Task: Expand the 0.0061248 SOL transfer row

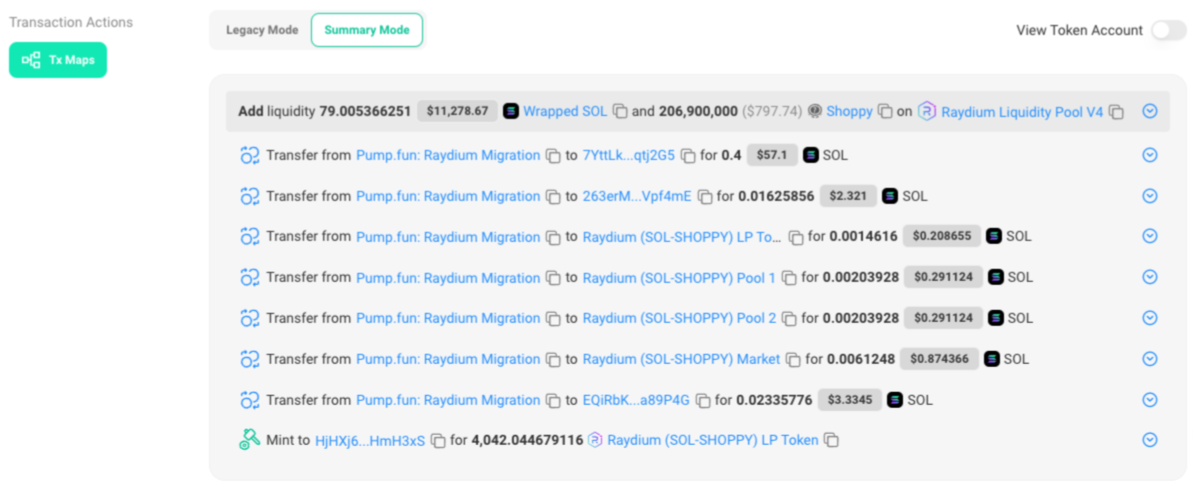Action: tap(1149, 359)
